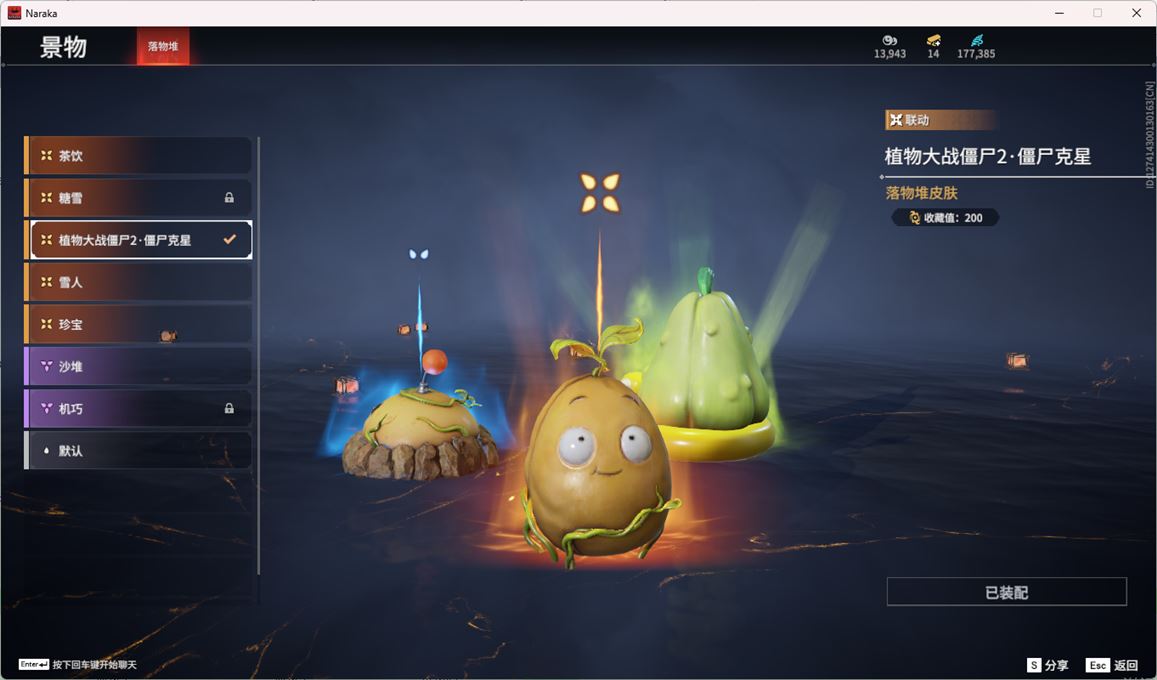Viewport: 1157px width, 680px height.
Task: Click the lock icon on 糖雪 row
Action: [229, 198]
